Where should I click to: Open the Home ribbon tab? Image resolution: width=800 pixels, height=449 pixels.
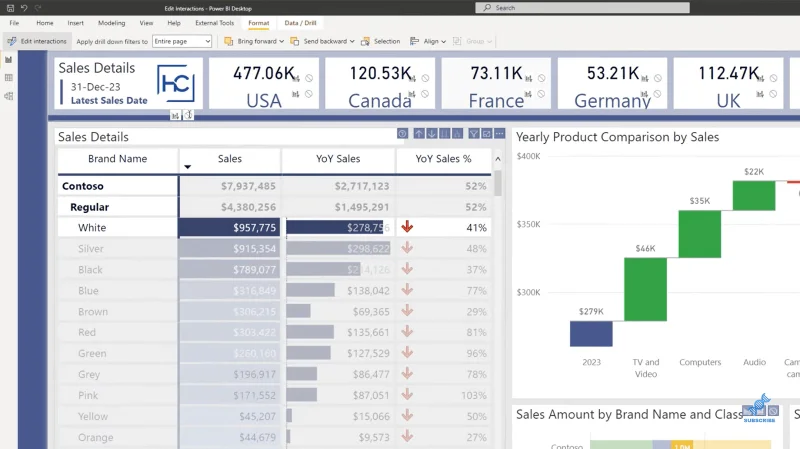tap(45, 23)
